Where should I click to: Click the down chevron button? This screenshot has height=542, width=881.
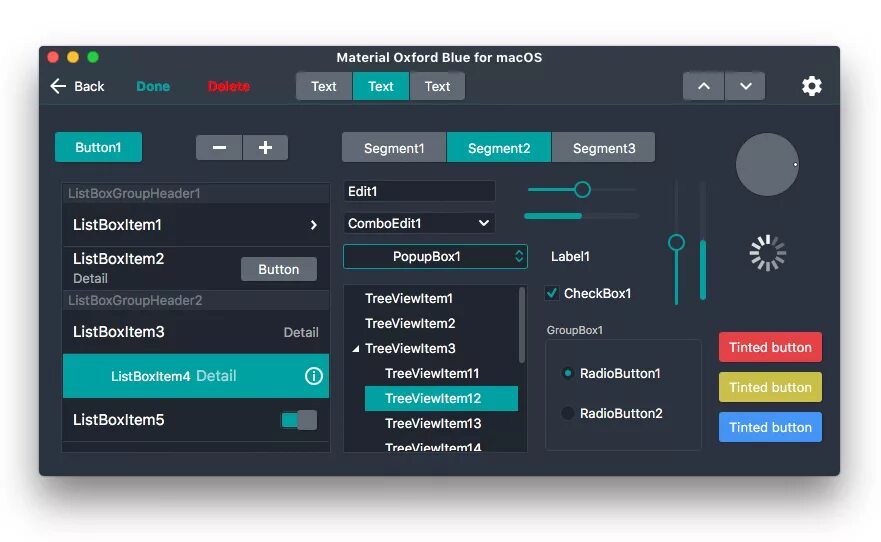coord(745,86)
